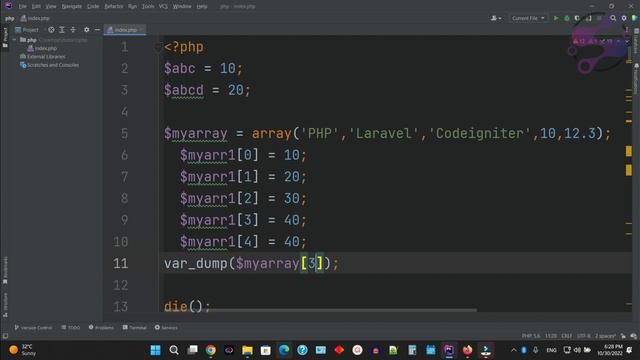Select External Libraries in project tree
The height and width of the screenshot is (360, 640).
42,57
